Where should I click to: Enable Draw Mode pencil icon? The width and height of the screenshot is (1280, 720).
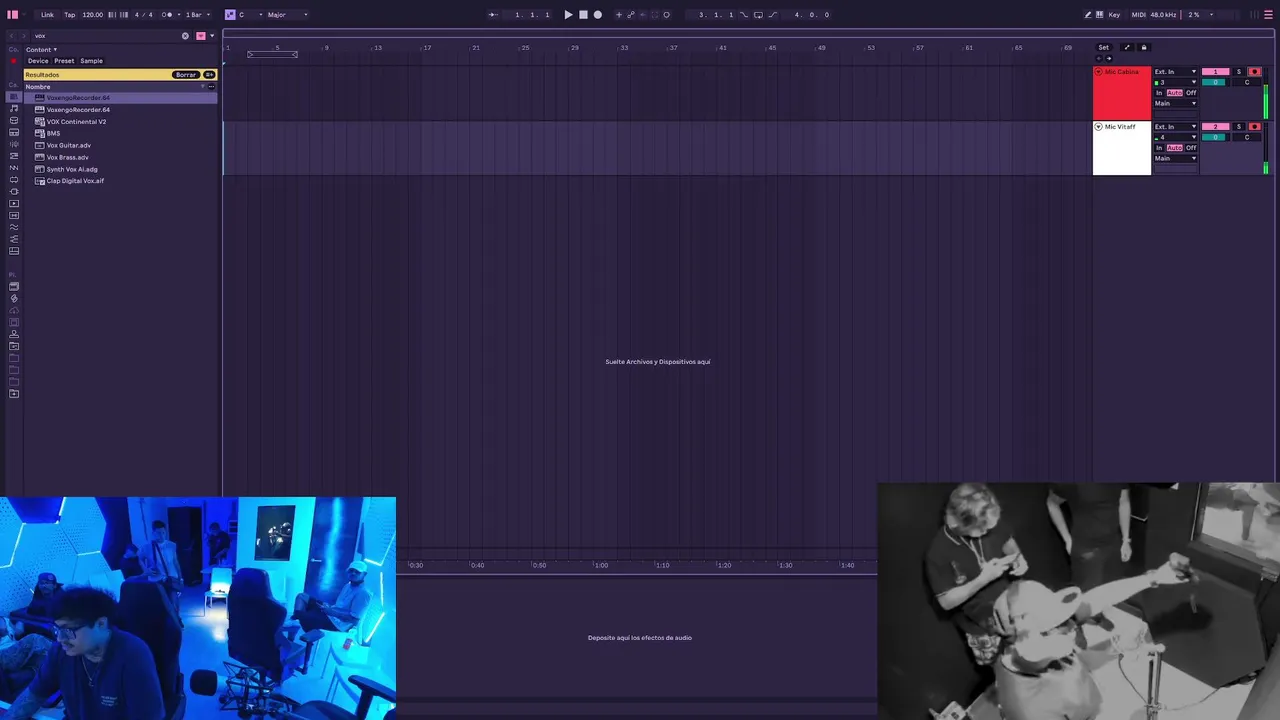click(x=1088, y=15)
